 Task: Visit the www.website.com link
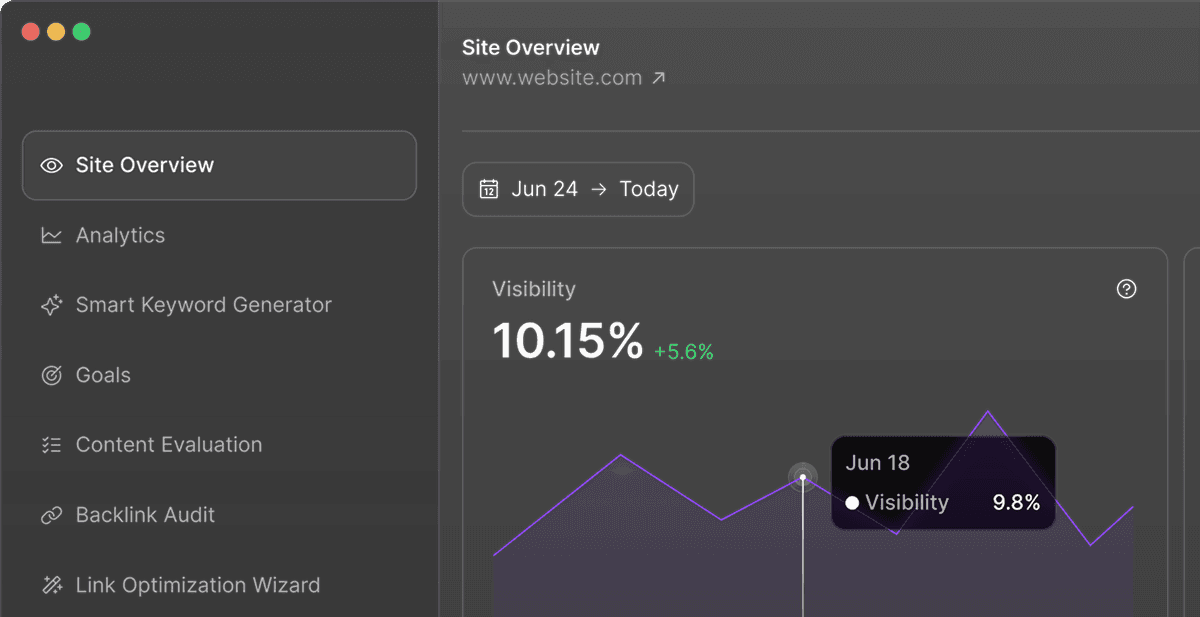pos(552,78)
